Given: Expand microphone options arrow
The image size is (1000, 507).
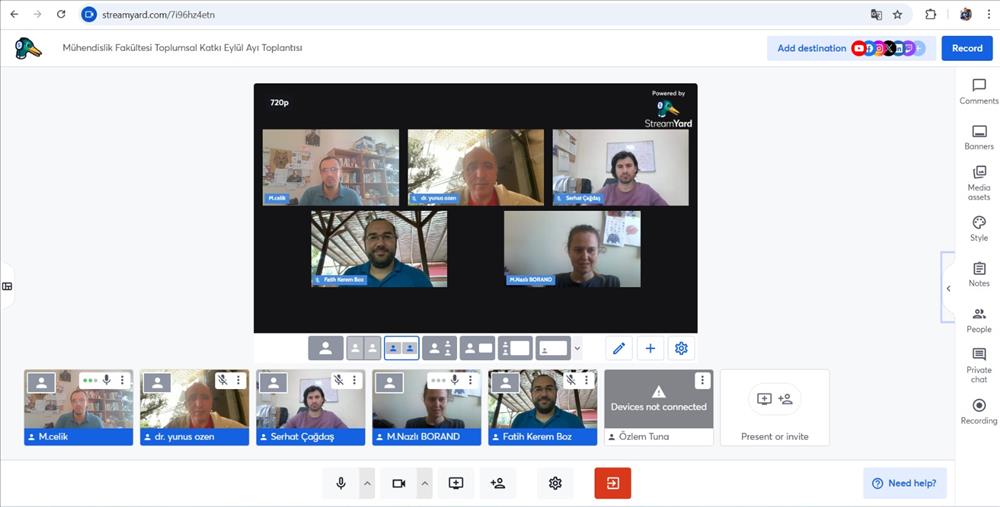Looking at the screenshot, I should pyautogui.click(x=367, y=483).
